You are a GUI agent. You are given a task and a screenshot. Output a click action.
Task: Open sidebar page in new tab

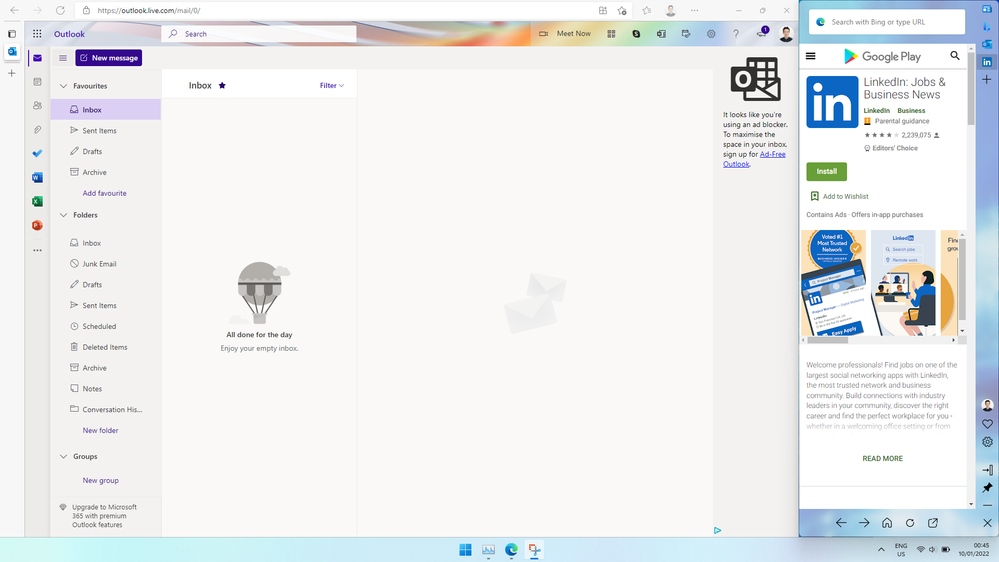[x=933, y=523]
